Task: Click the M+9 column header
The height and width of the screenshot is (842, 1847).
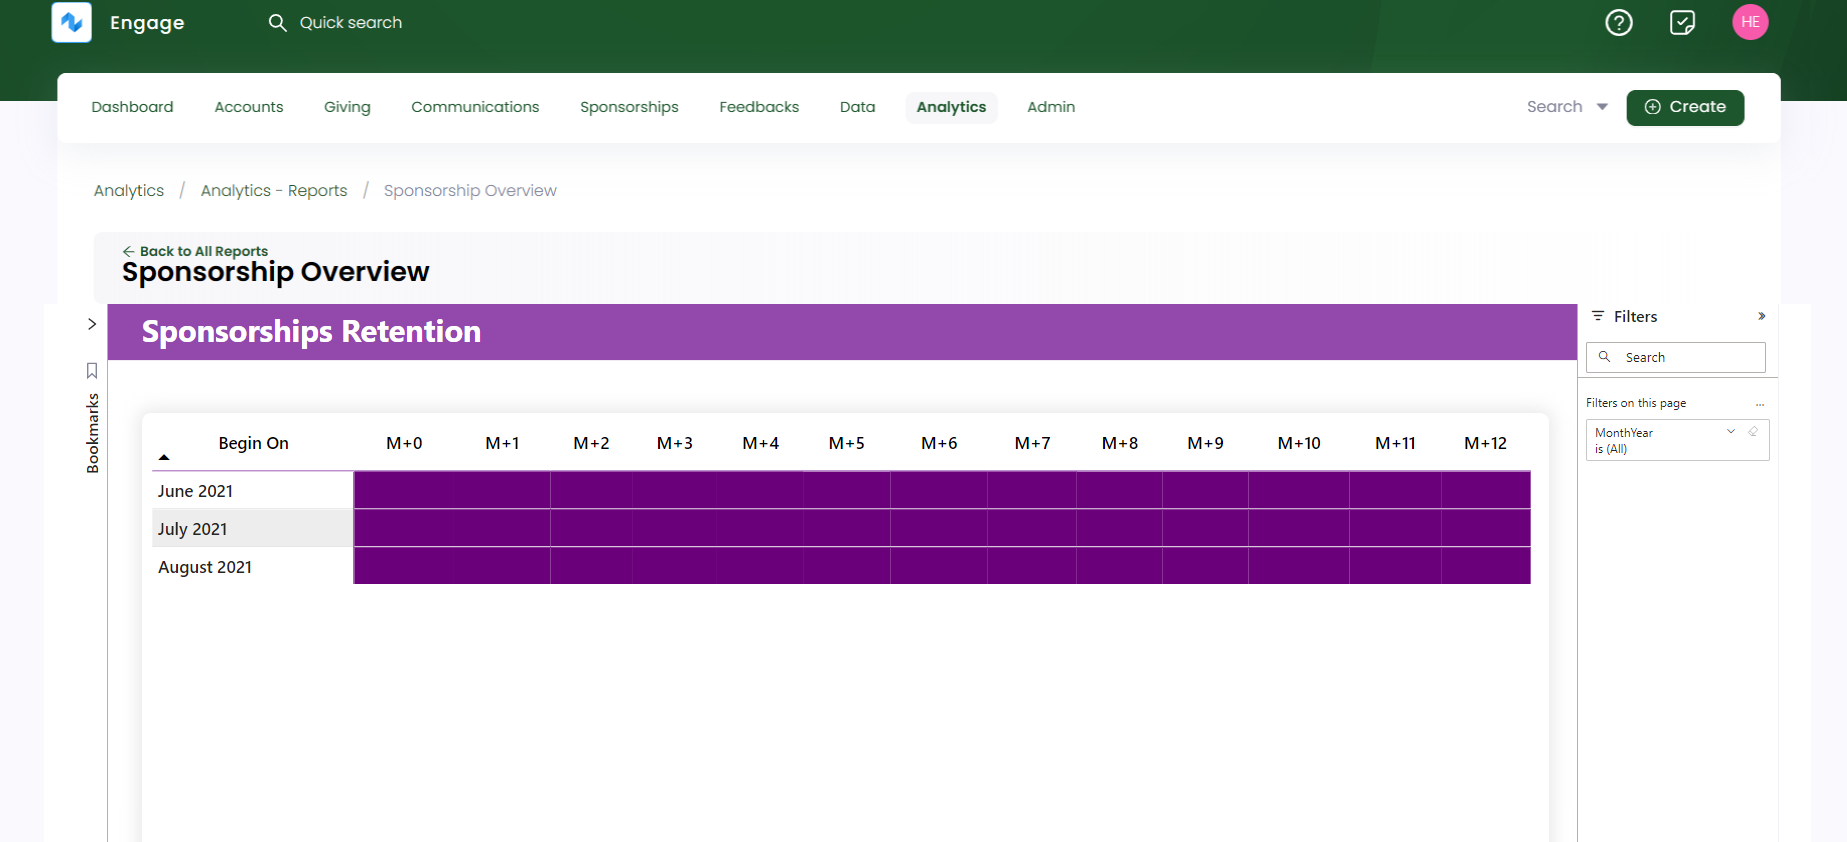Action: [x=1205, y=443]
